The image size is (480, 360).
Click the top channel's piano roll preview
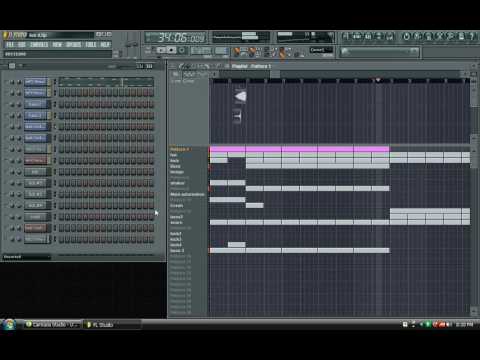(106, 82)
